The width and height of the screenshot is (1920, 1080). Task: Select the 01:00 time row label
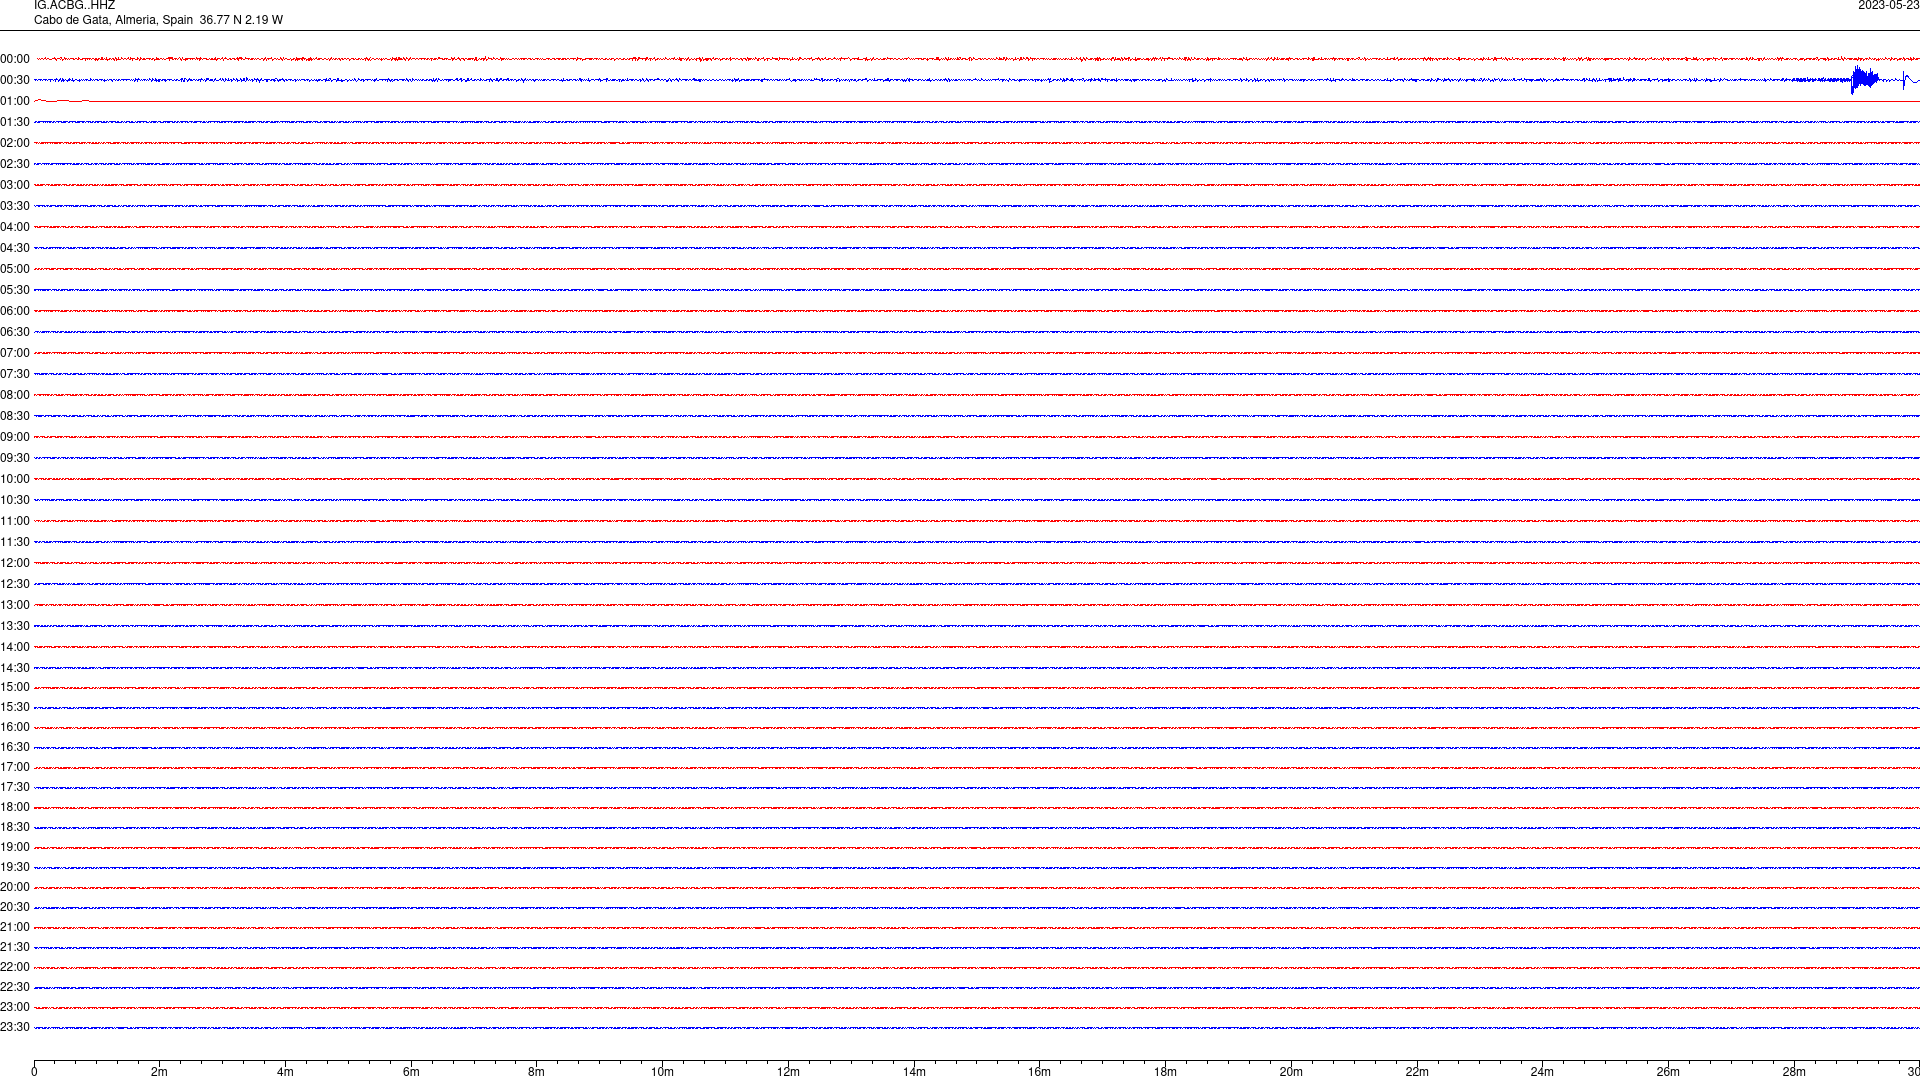pyautogui.click(x=15, y=101)
